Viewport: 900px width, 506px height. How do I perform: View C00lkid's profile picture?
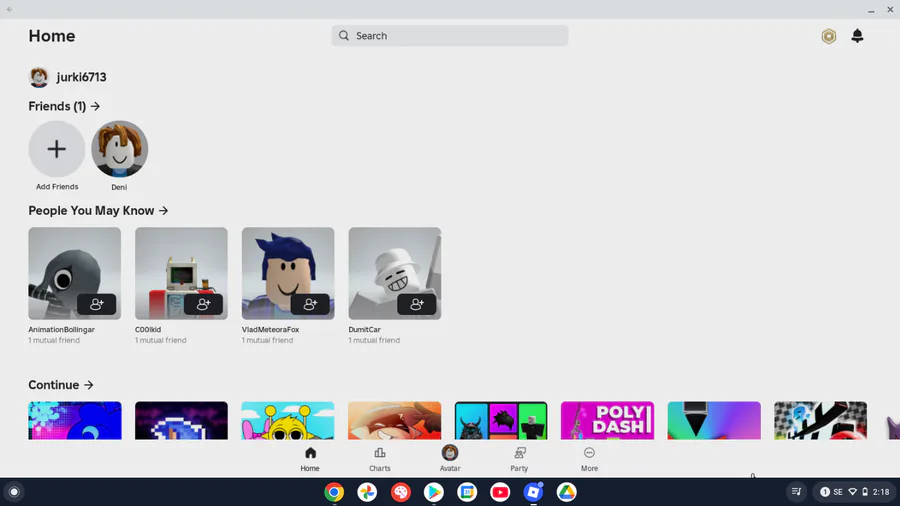point(181,273)
